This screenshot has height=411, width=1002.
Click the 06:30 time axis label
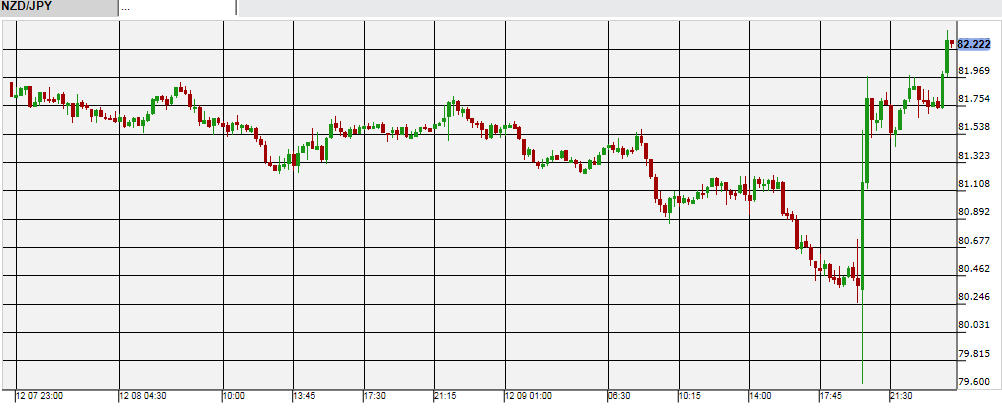point(620,396)
